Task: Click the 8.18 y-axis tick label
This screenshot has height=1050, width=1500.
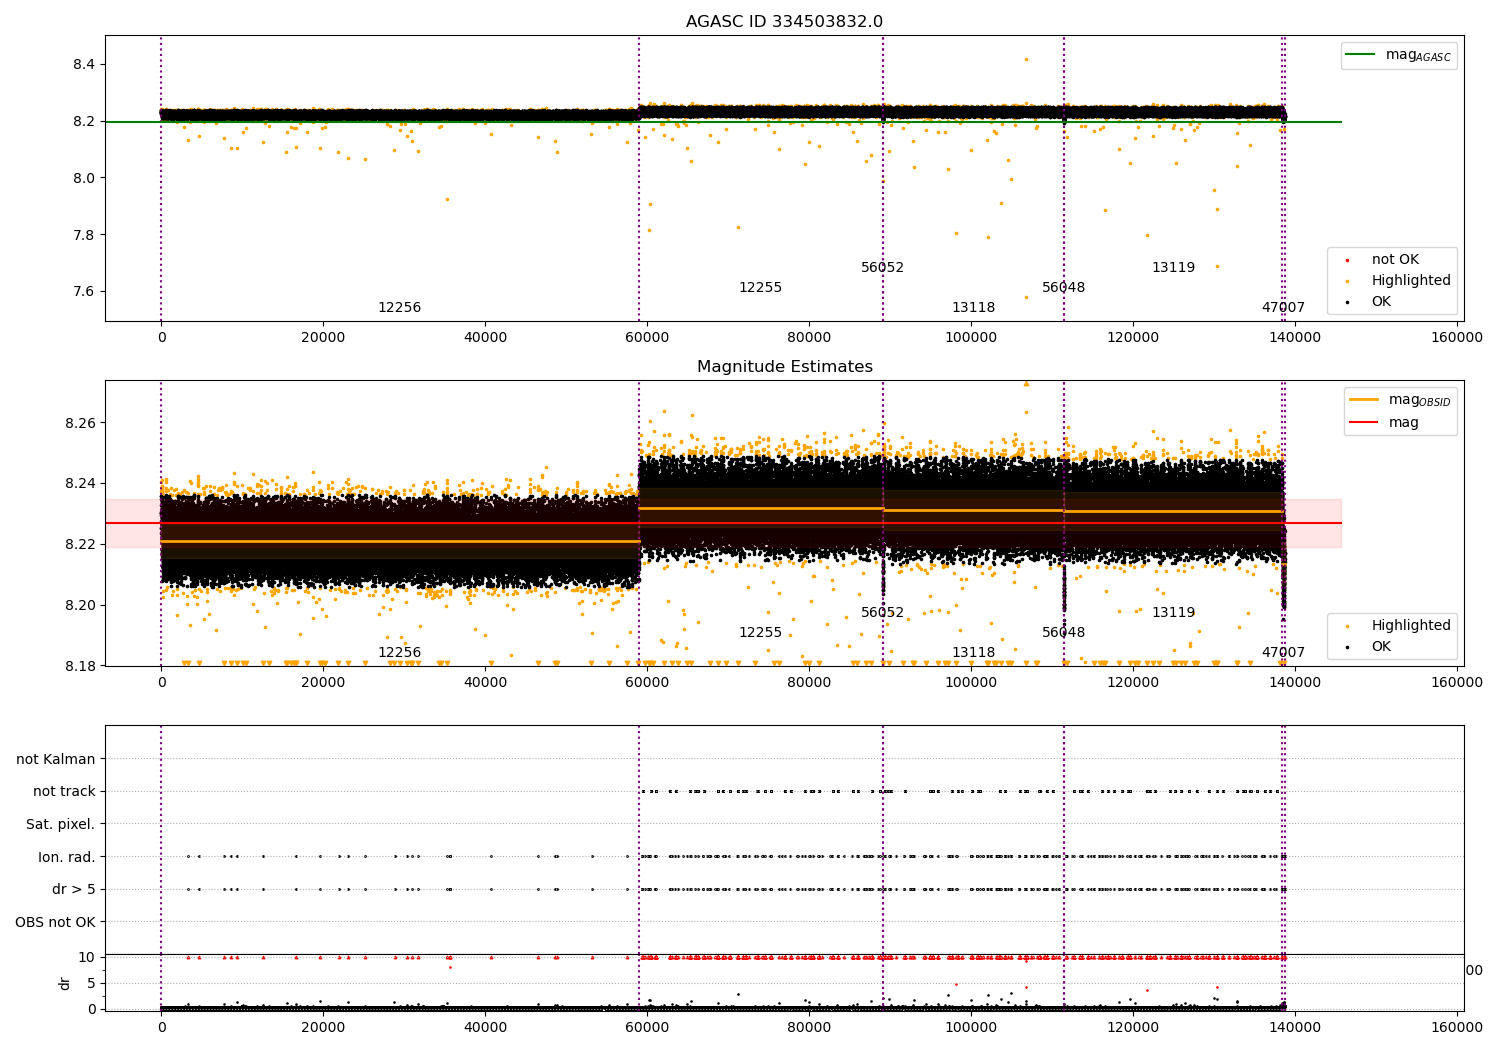Action: pyautogui.click(x=80, y=666)
